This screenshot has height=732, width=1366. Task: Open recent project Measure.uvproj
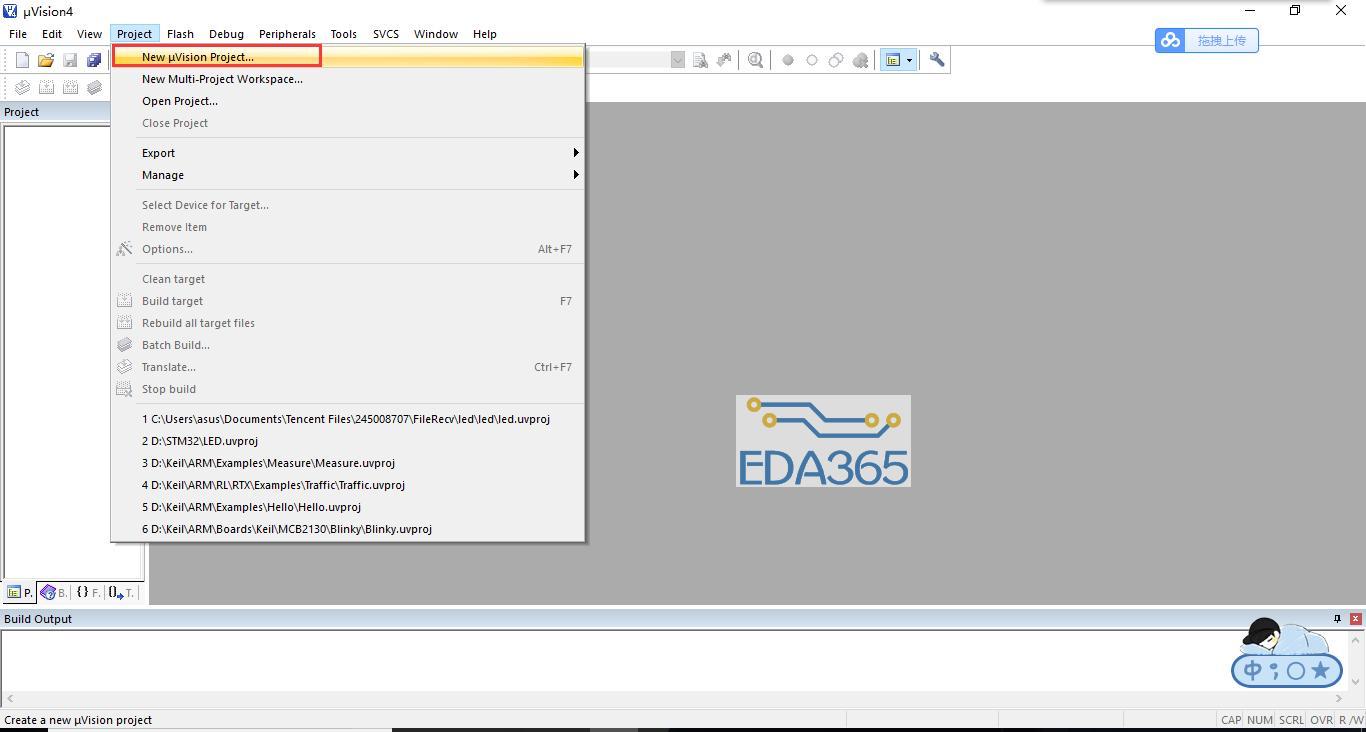pyautogui.click(x=348, y=463)
